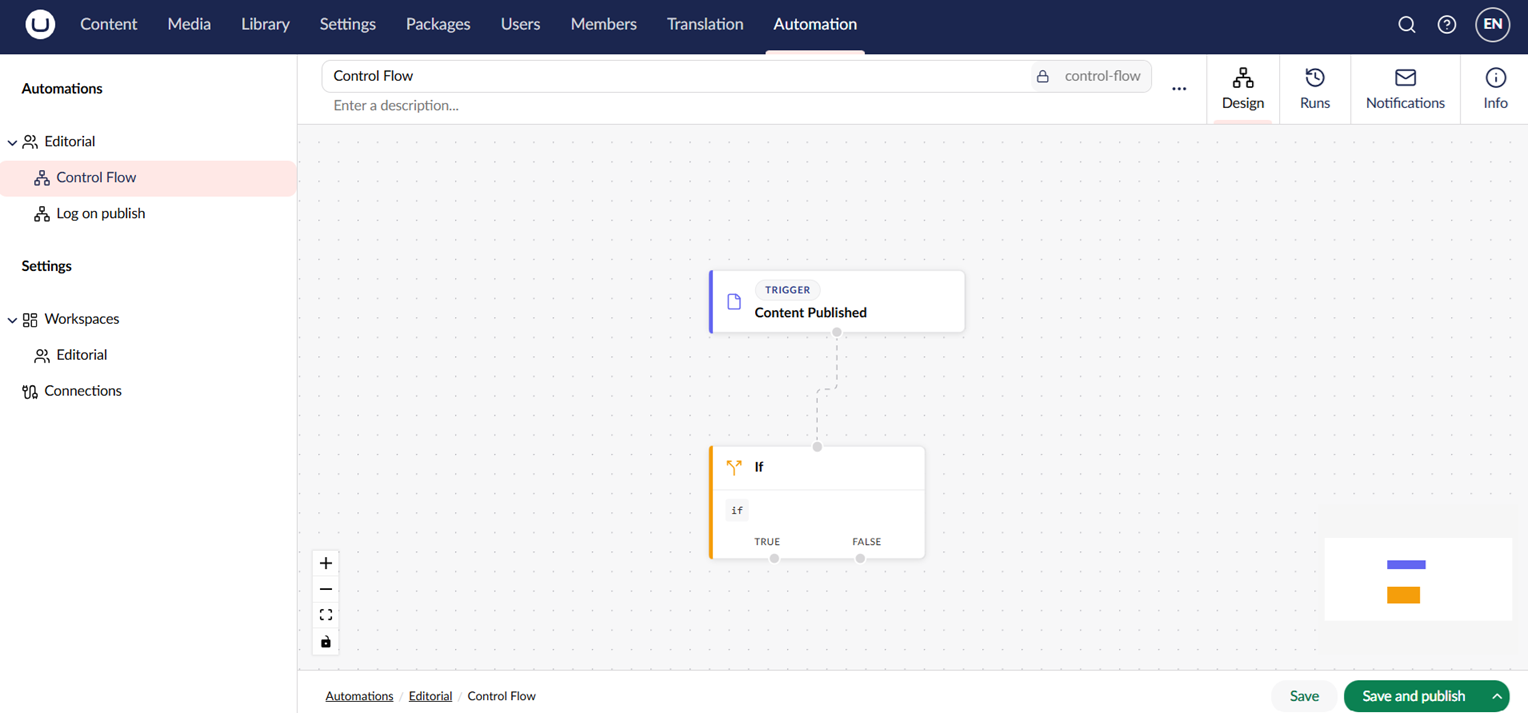Switch to the Settings section
Screen dimensions: 1528x713
point(348,24)
